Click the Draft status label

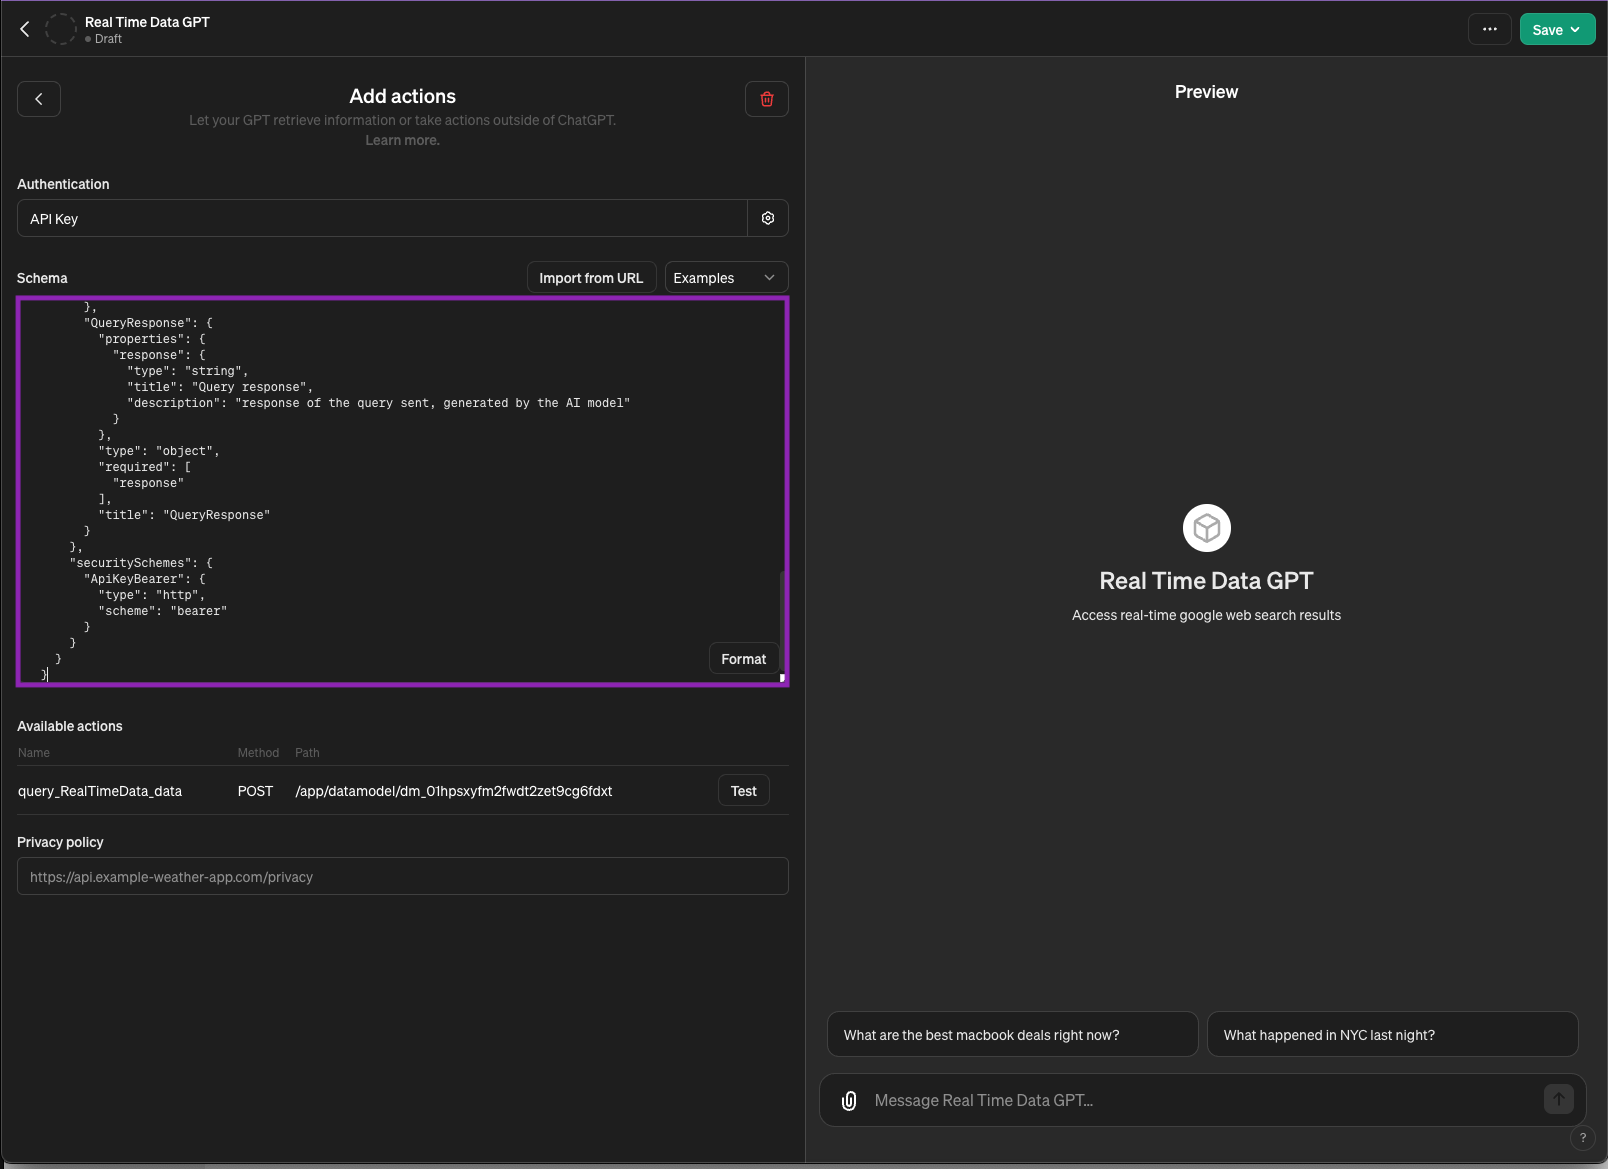tap(108, 39)
